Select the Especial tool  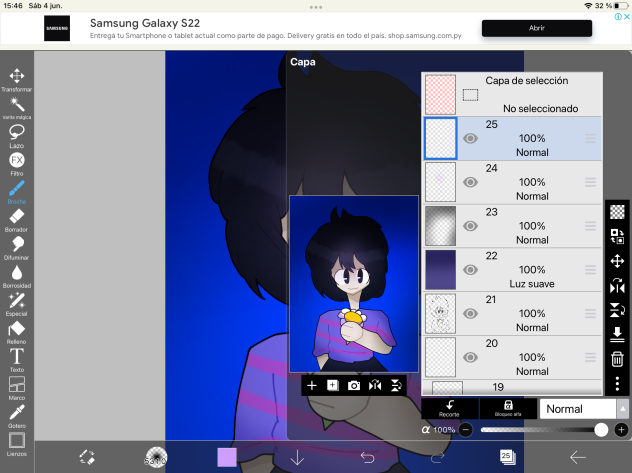(17, 304)
